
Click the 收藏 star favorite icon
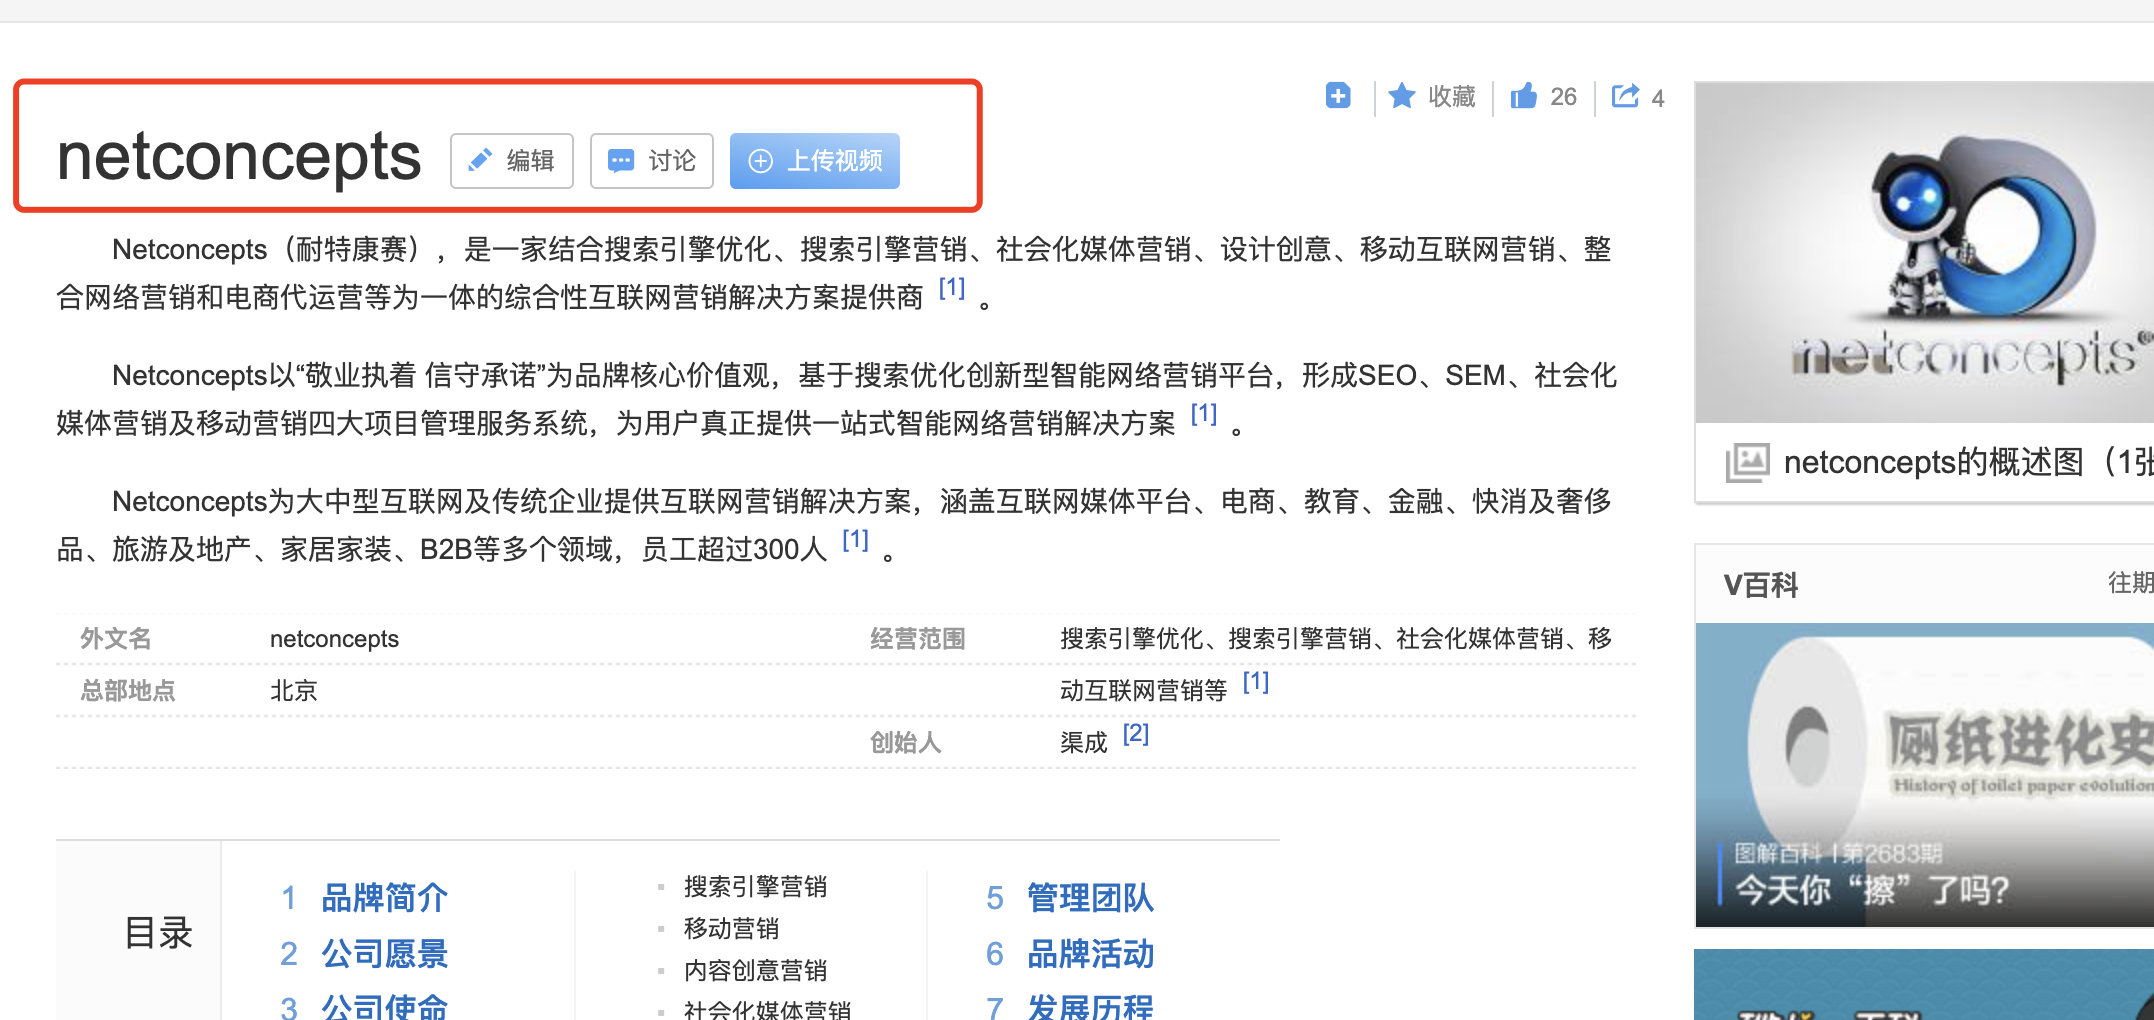click(1402, 96)
